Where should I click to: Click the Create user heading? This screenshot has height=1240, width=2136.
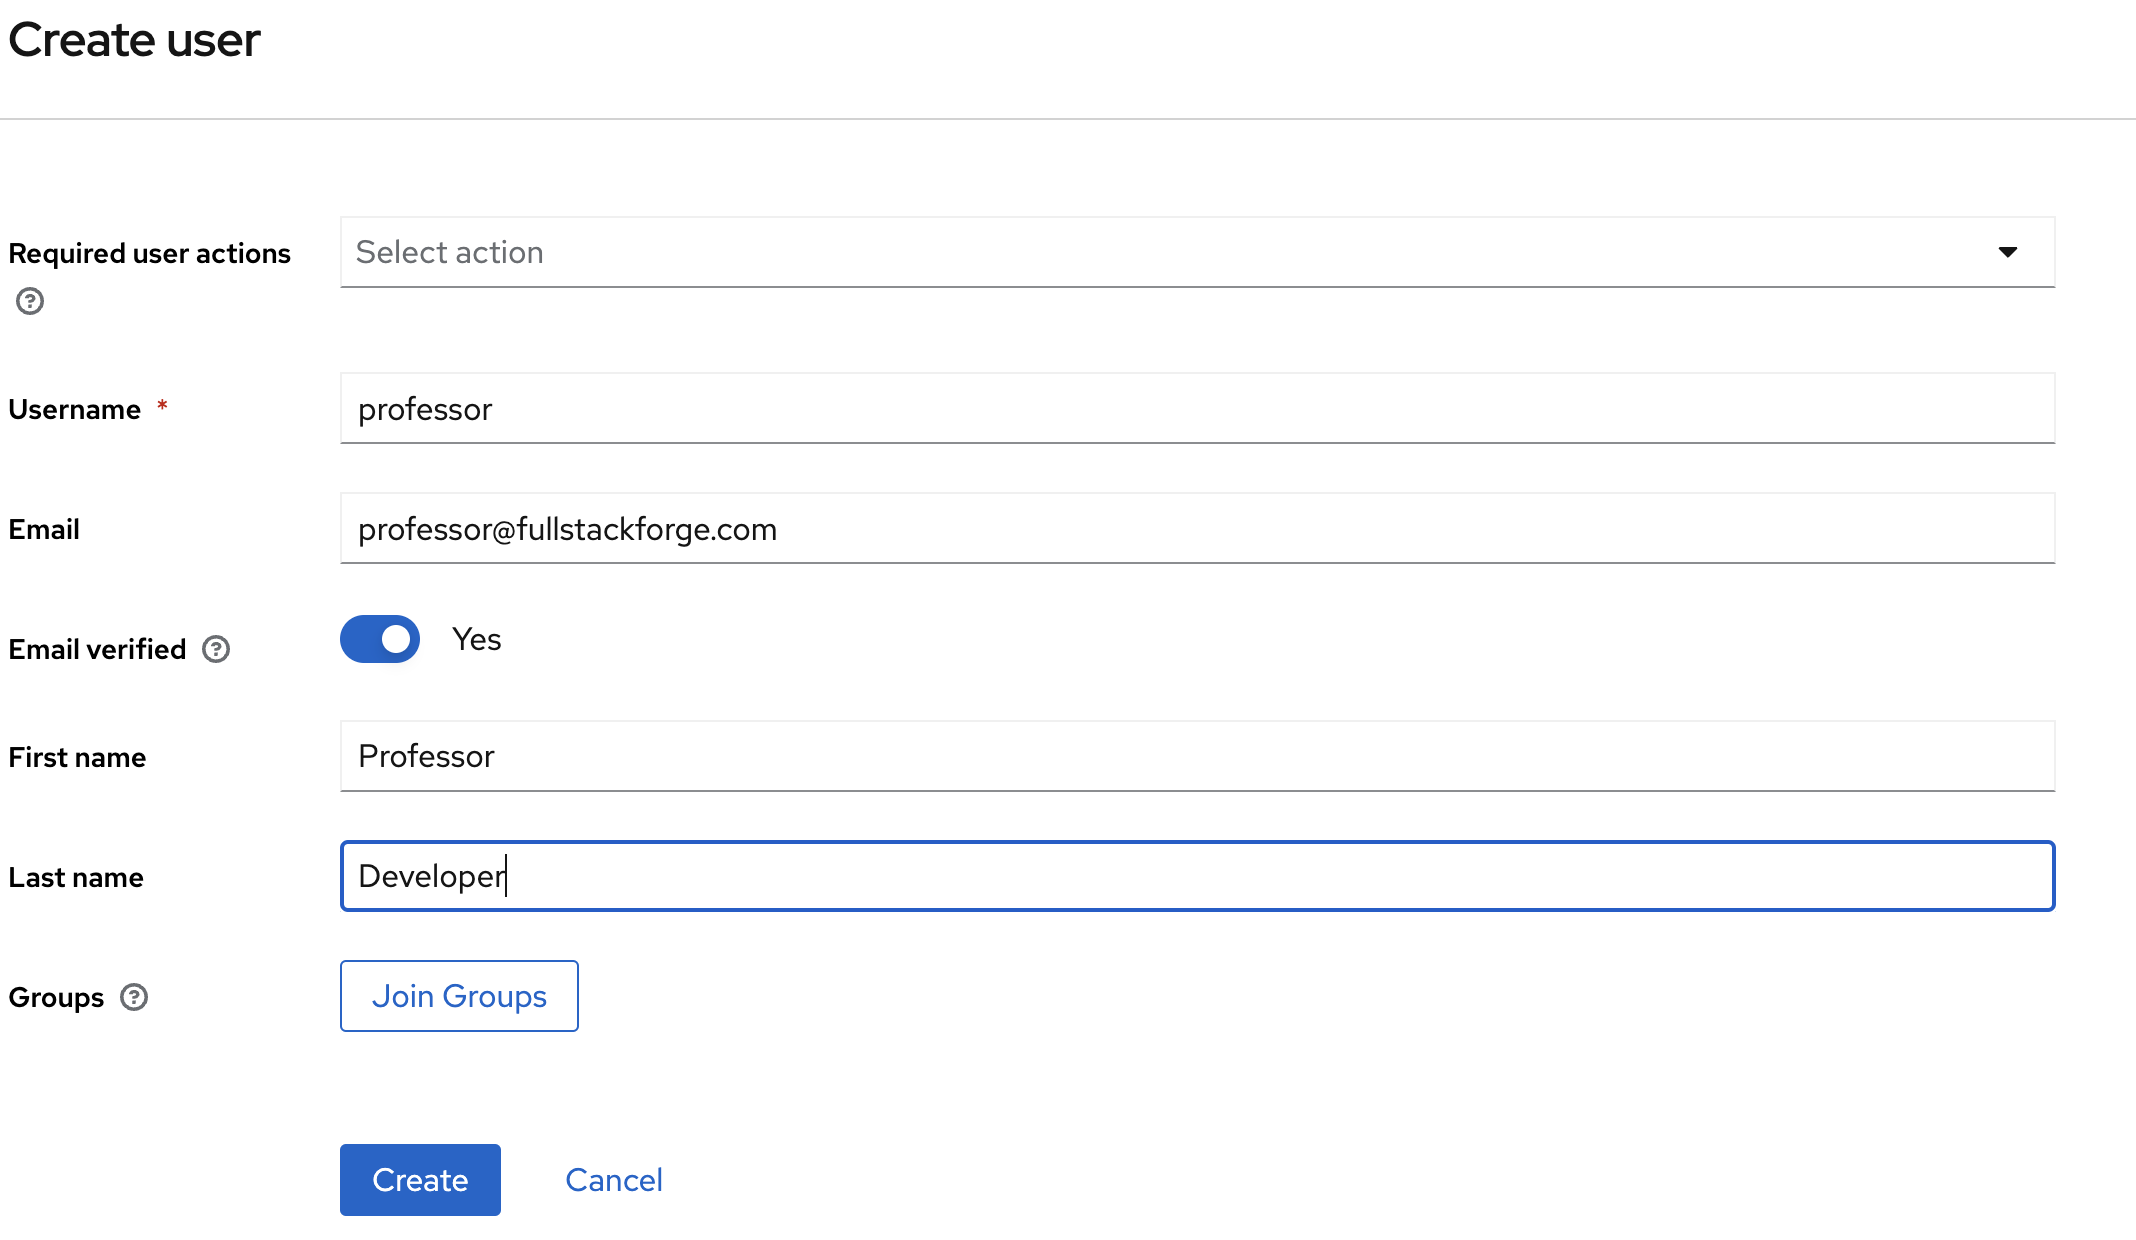click(x=134, y=40)
